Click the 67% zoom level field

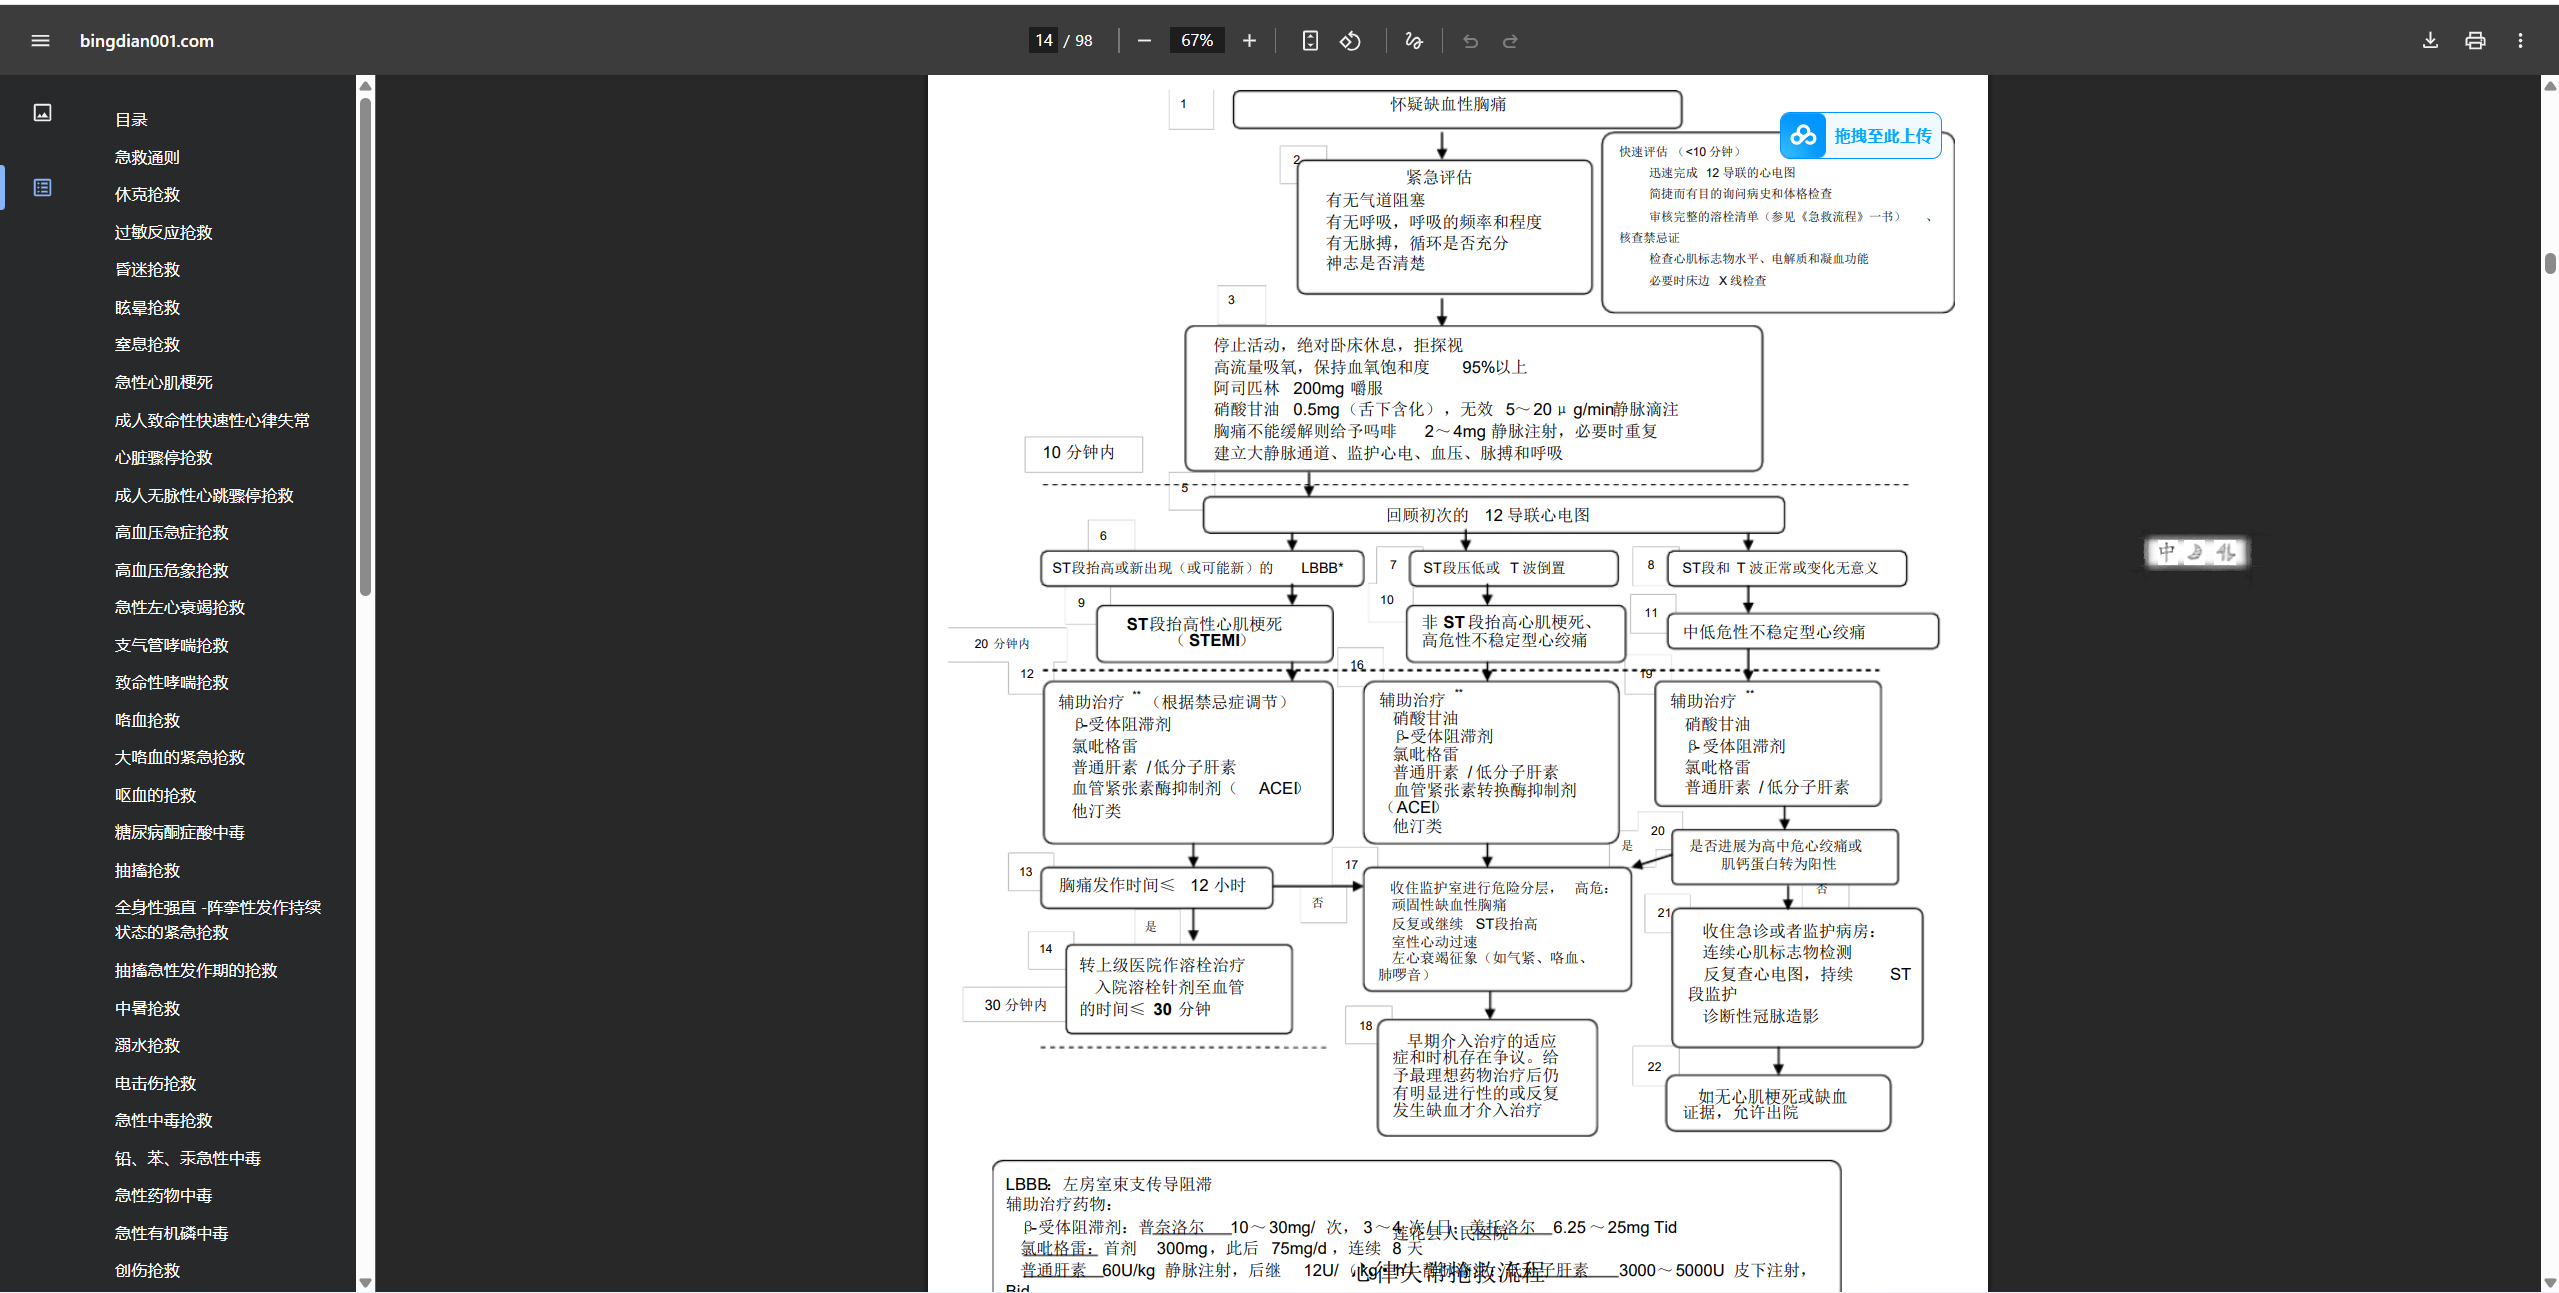click(x=1196, y=41)
